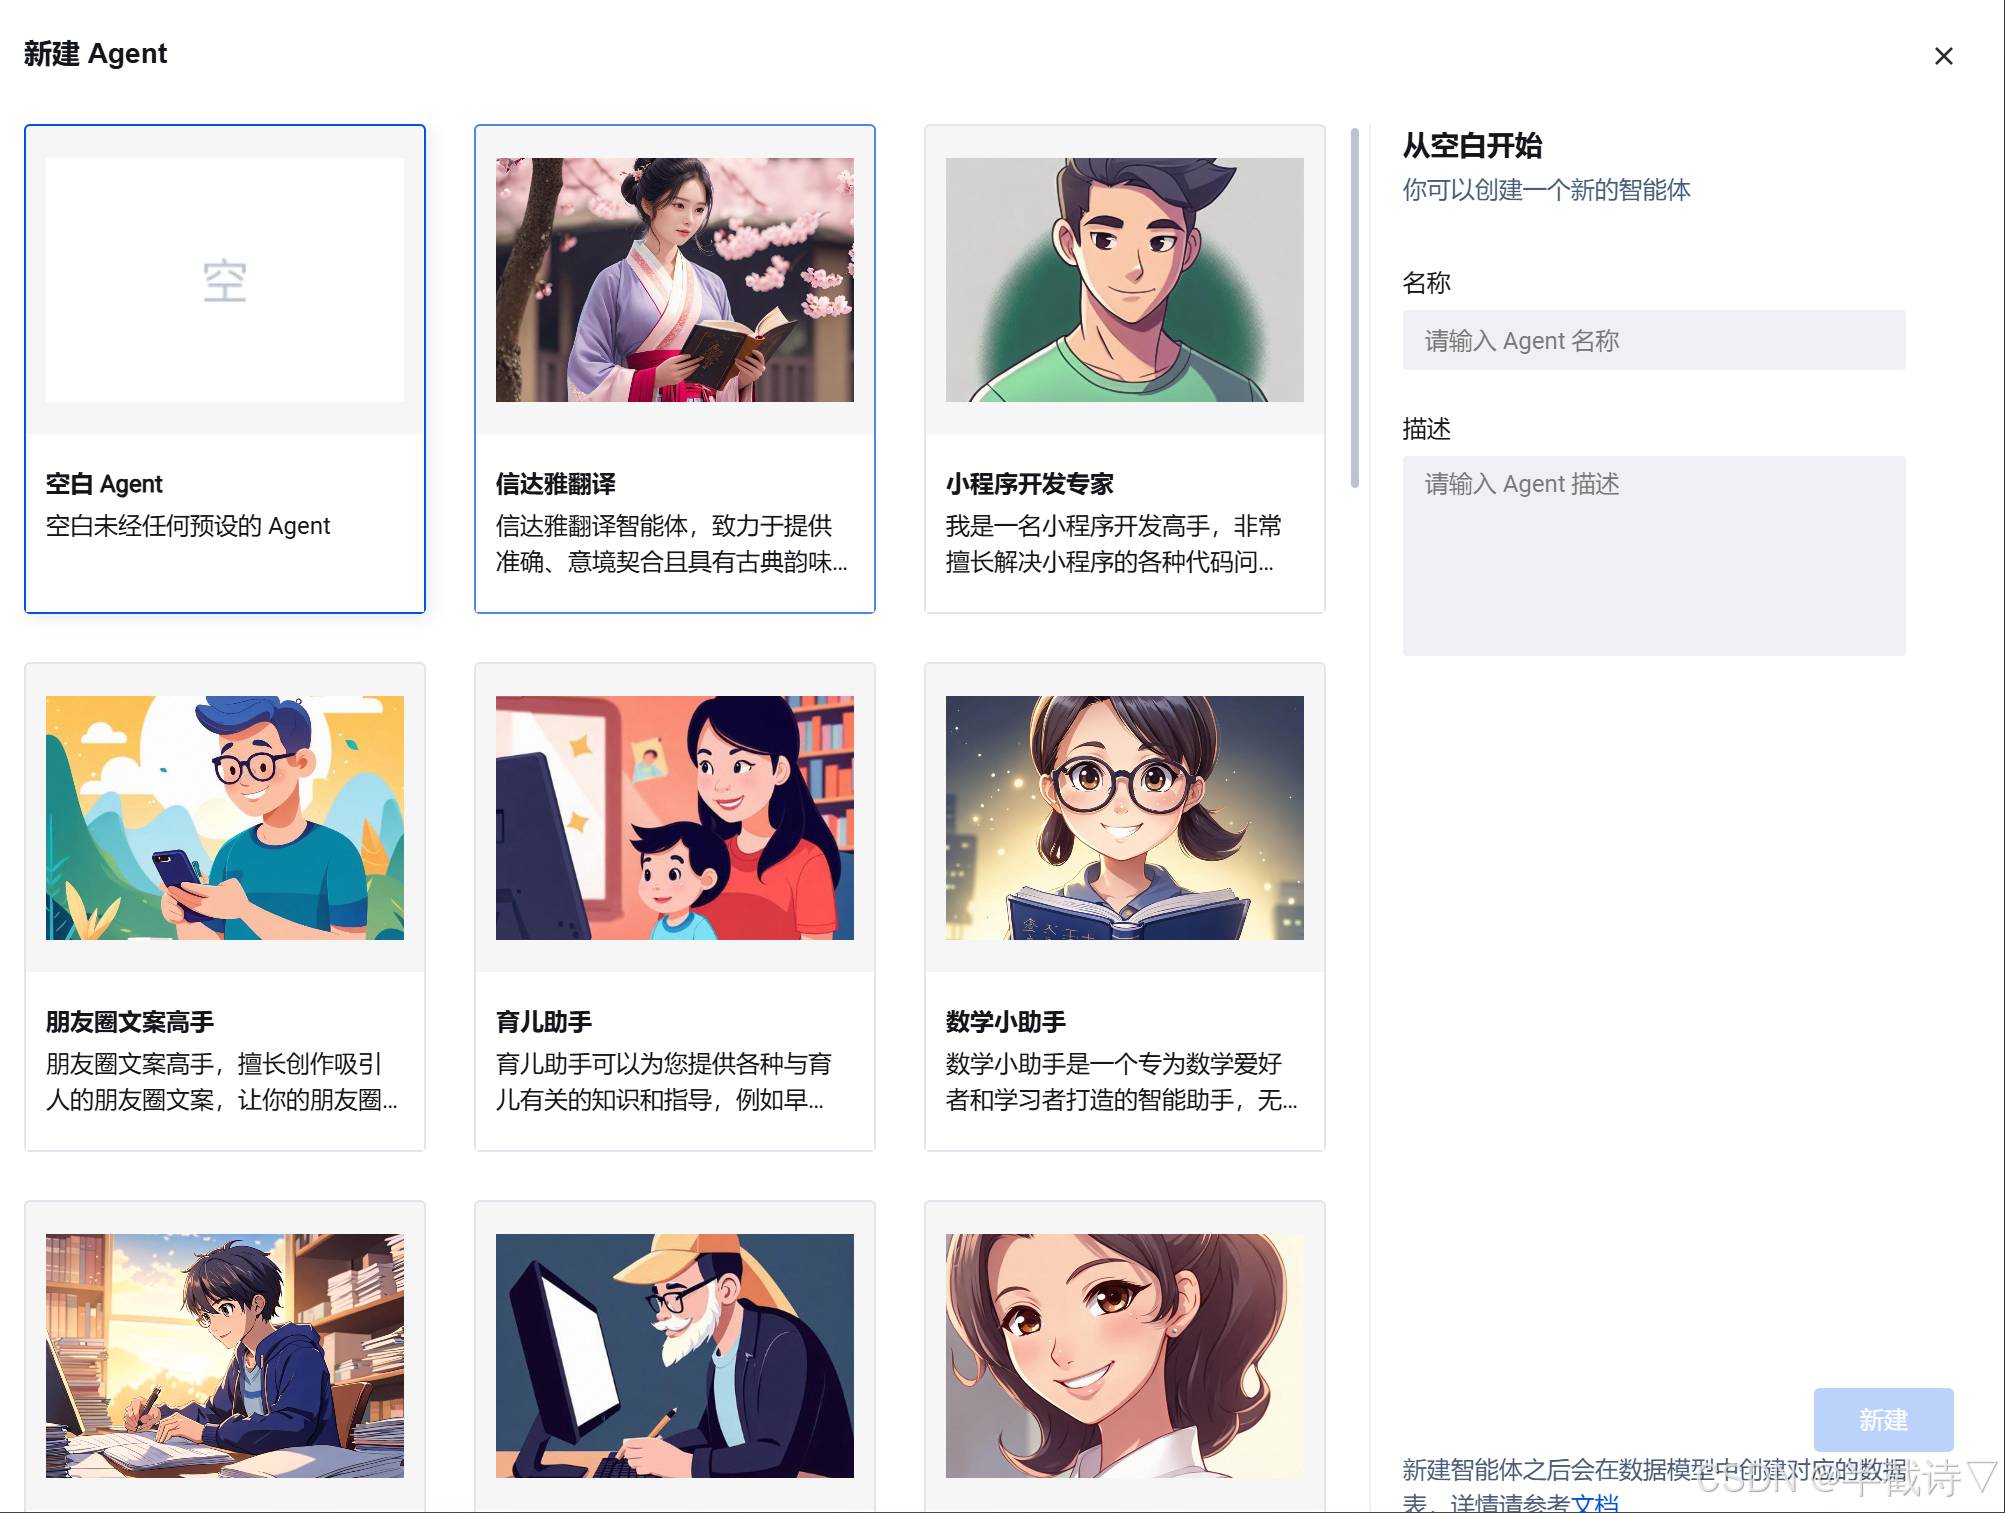Close the 新建 Agent dialog
This screenshot has width=2005, height=1513.
[1943, 56]
